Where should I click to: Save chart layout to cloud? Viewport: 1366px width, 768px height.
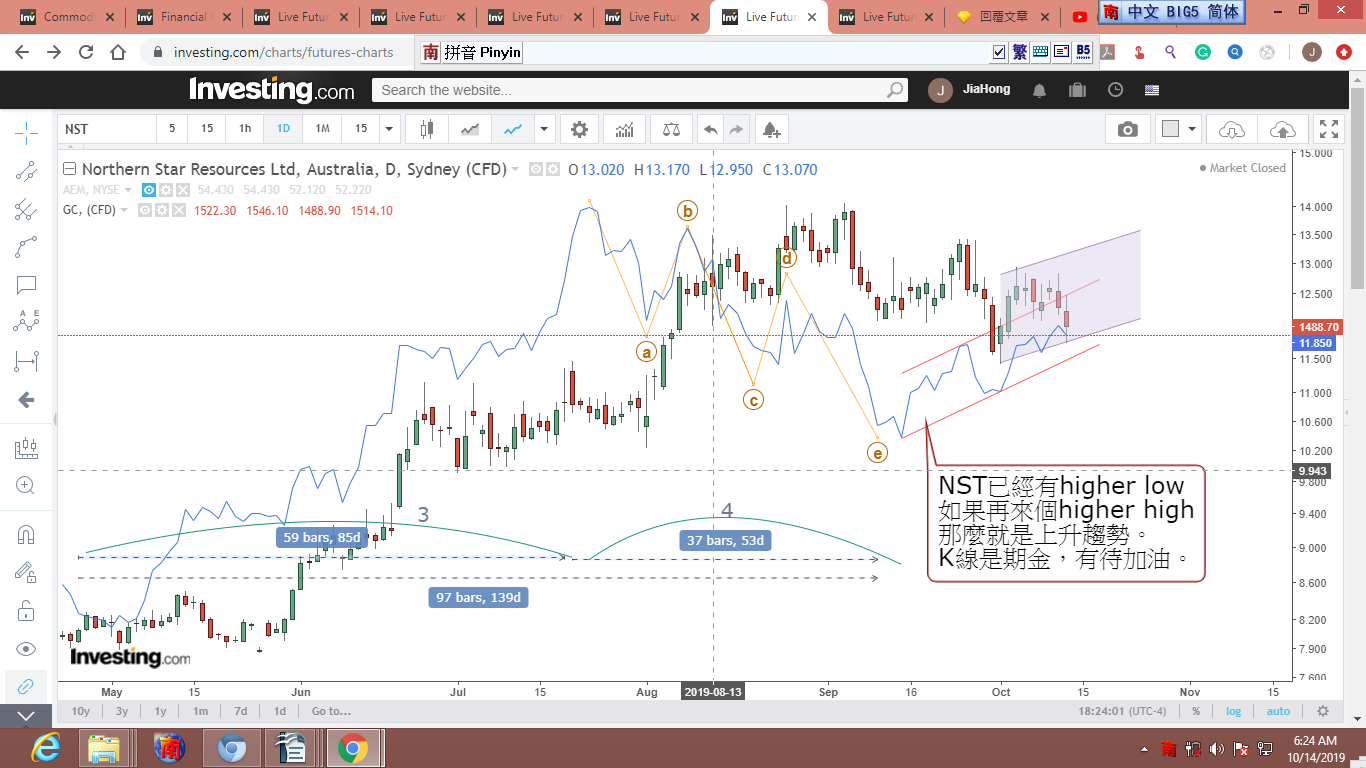1281,129
